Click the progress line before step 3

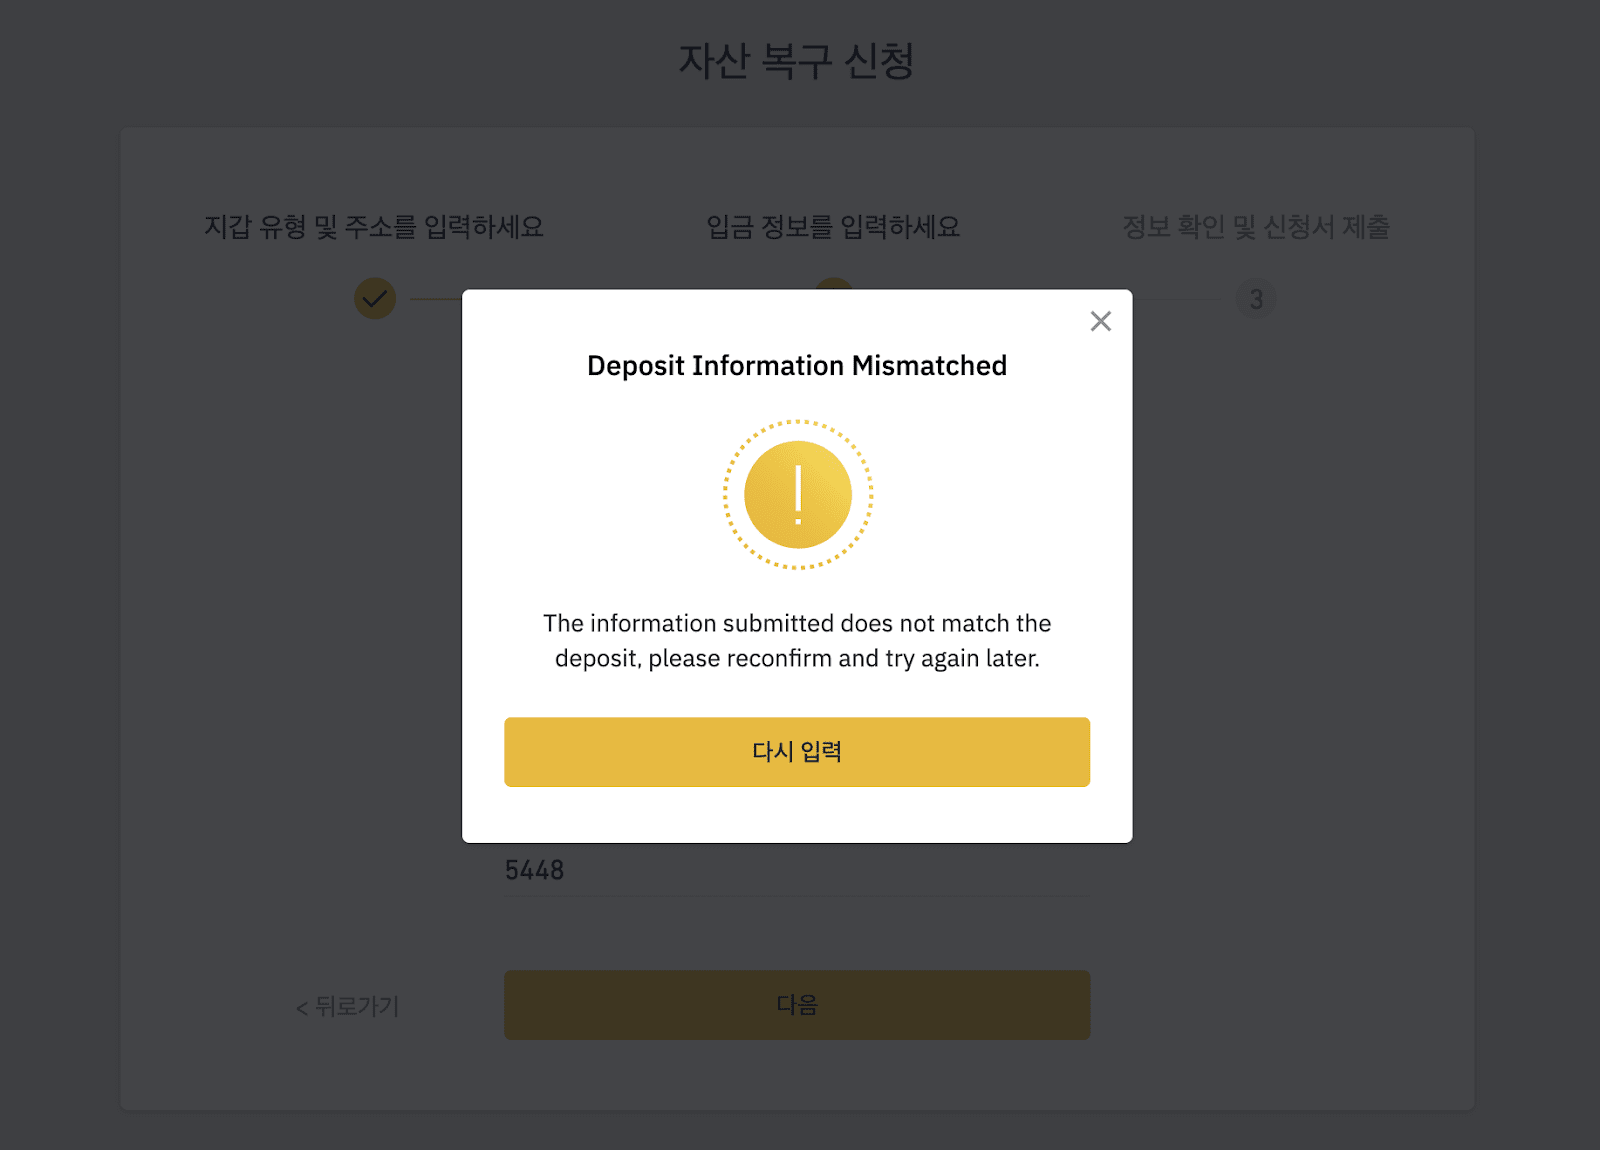pos(1174,299)
